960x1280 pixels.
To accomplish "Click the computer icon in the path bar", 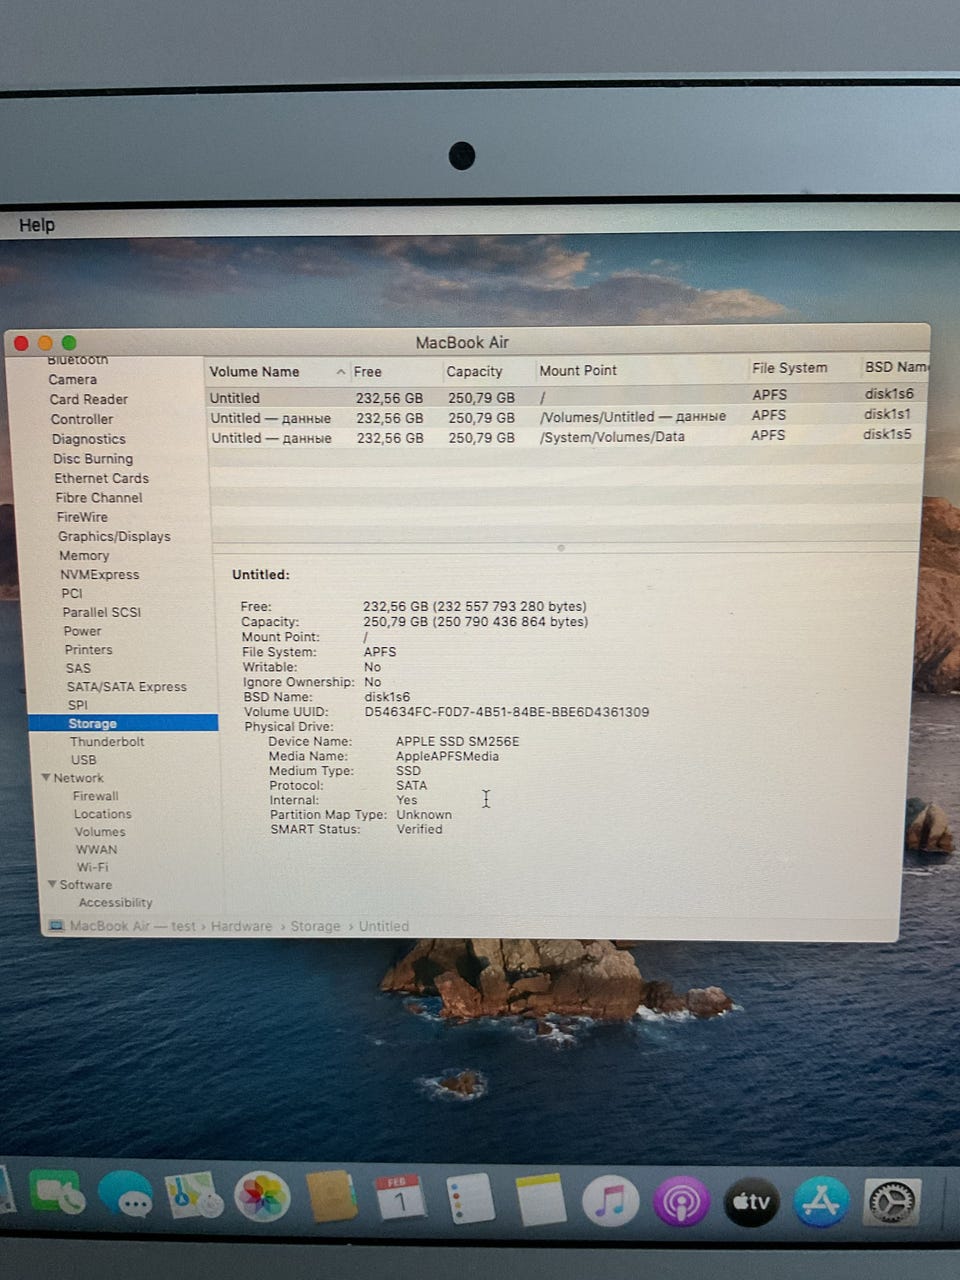I will click(56, 926).
